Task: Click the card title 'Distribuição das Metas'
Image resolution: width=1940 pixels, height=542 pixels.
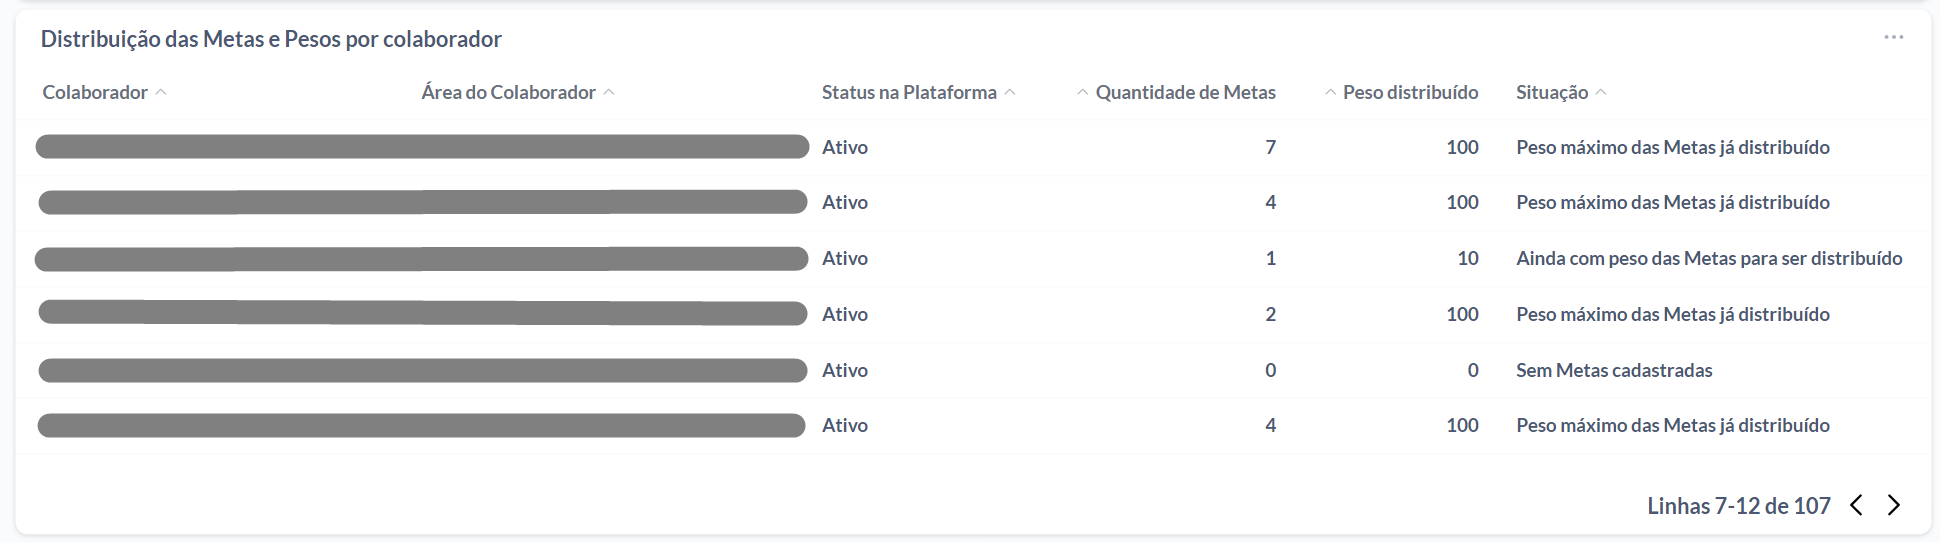Action: pyautogui.click(x=271, y=39)
